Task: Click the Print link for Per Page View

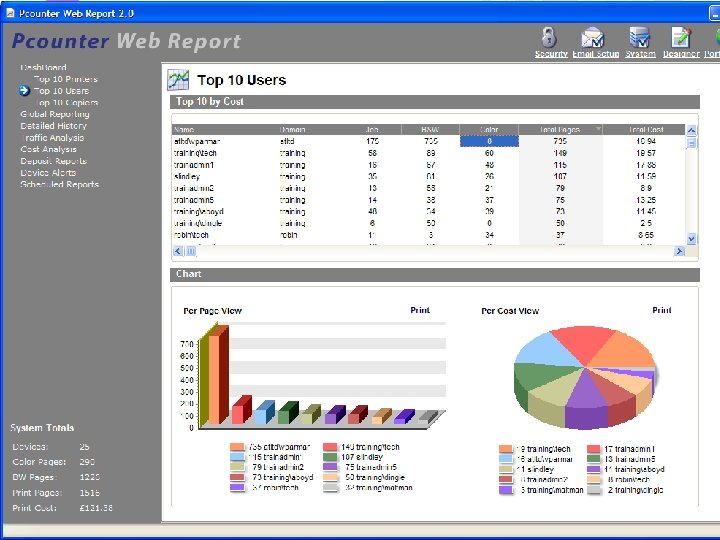Action: pyautogui.click(x=420, y=310)
